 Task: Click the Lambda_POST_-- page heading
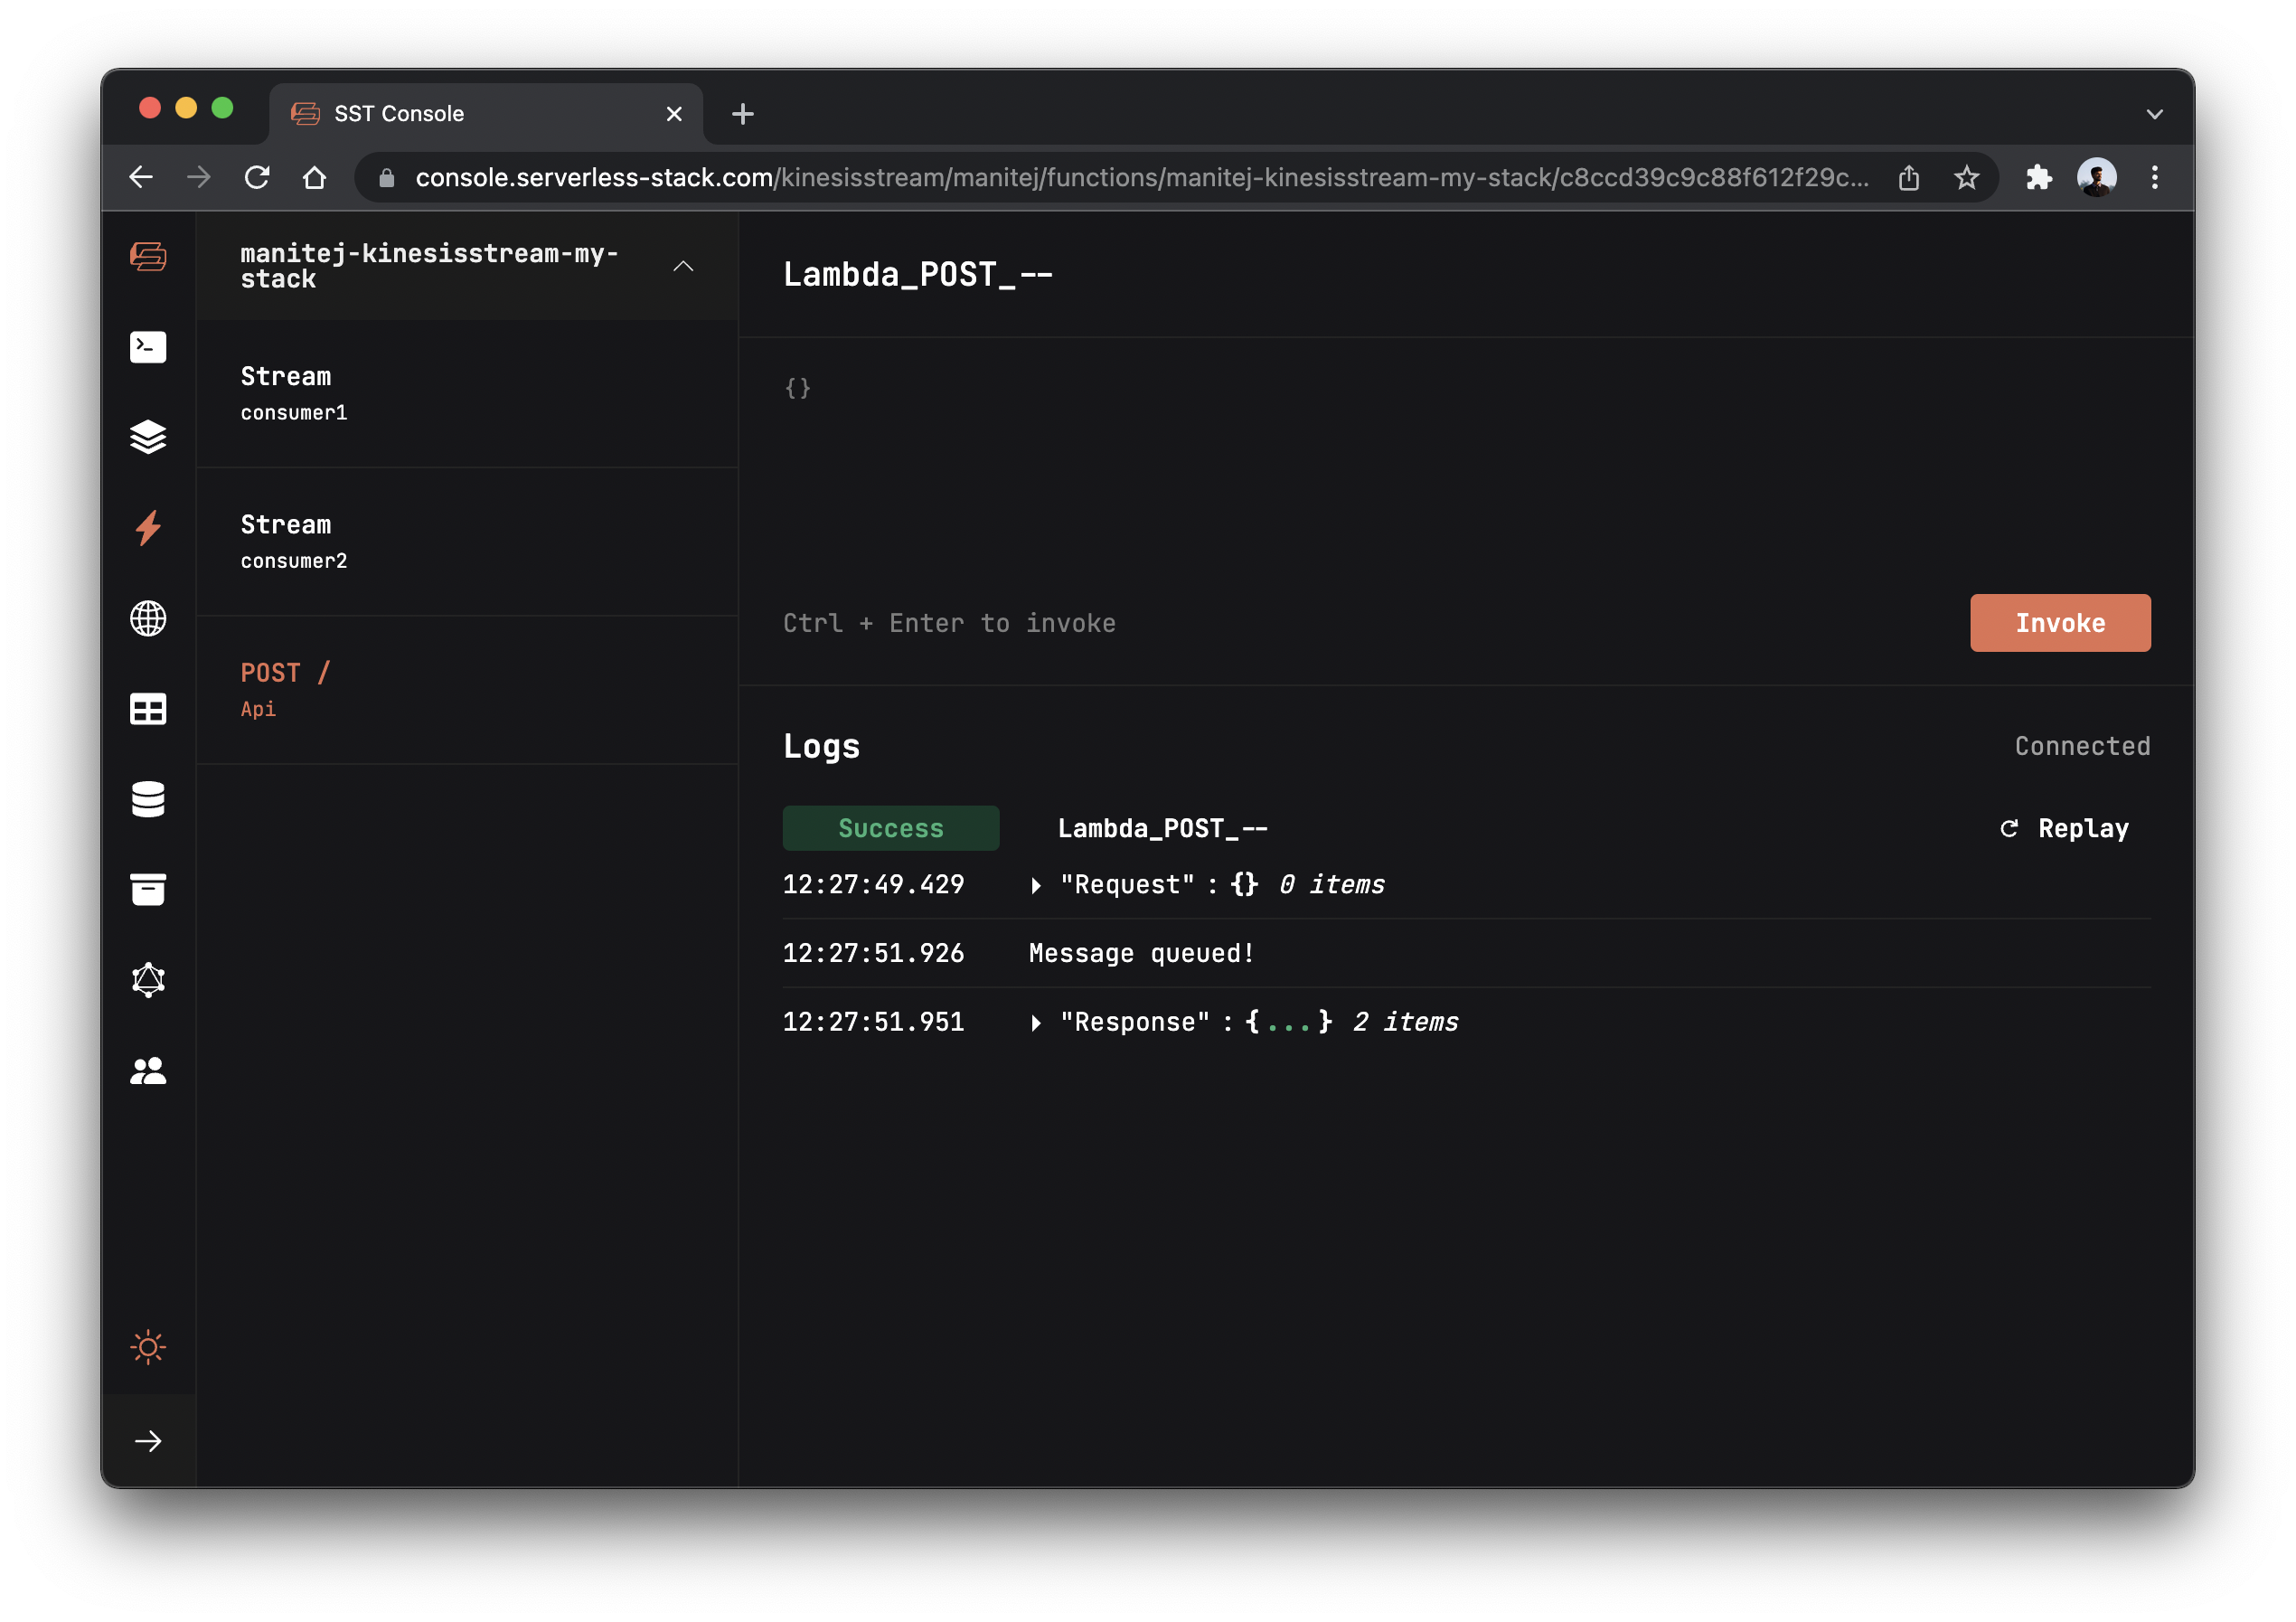coord(918,274)
